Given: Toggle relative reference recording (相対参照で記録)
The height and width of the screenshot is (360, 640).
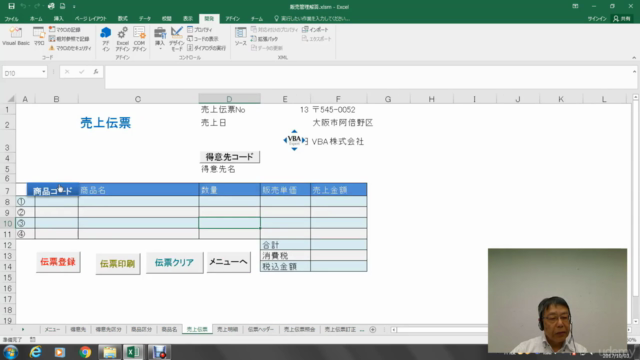Looking at the screenshot, I should [69, 39].
